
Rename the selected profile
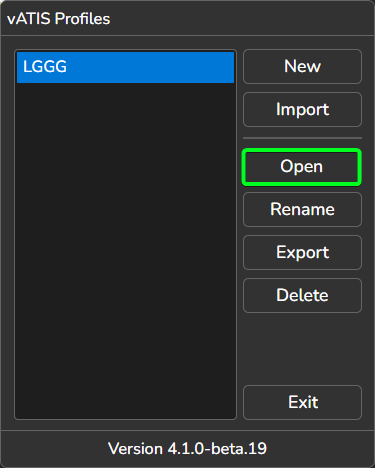point(302,209)
